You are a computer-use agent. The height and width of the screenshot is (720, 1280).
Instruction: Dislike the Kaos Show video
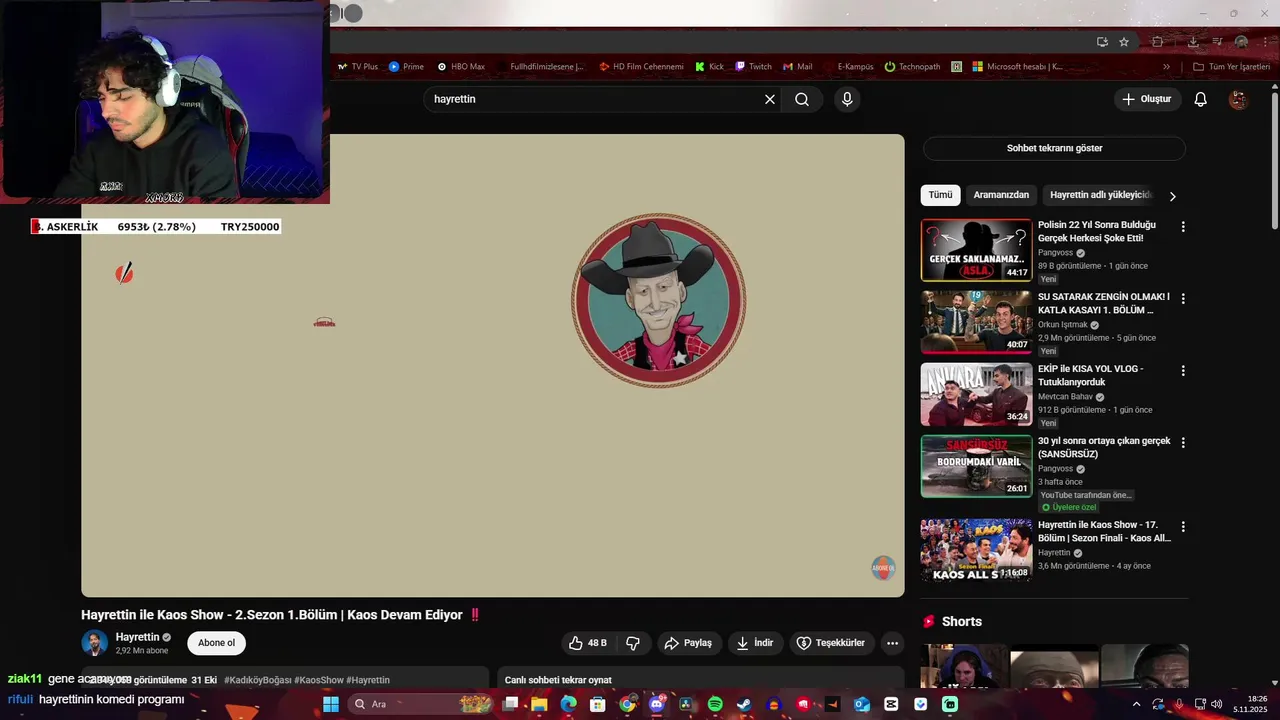pos(633,643)
